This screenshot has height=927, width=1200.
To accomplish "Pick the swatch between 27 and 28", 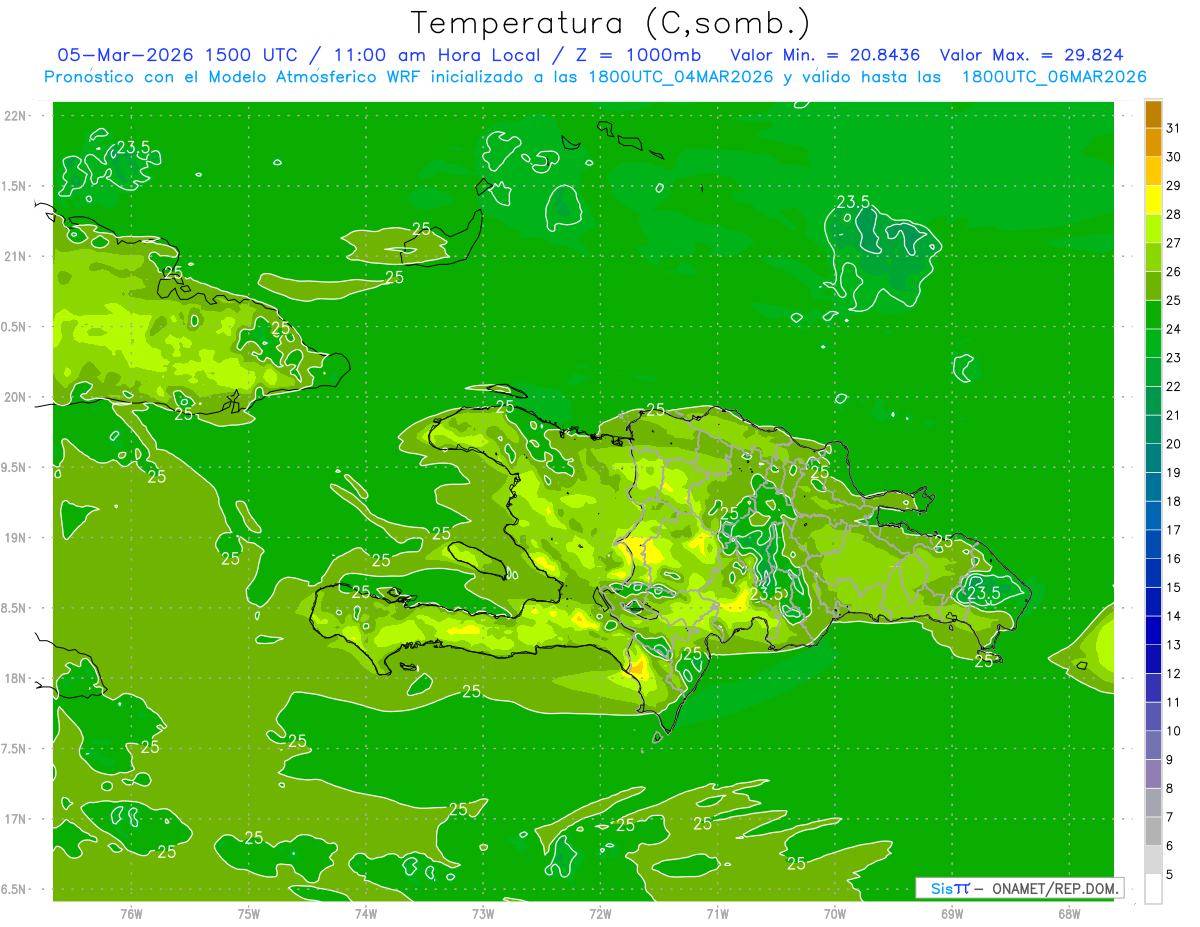I will click(x=1153, y=229).
